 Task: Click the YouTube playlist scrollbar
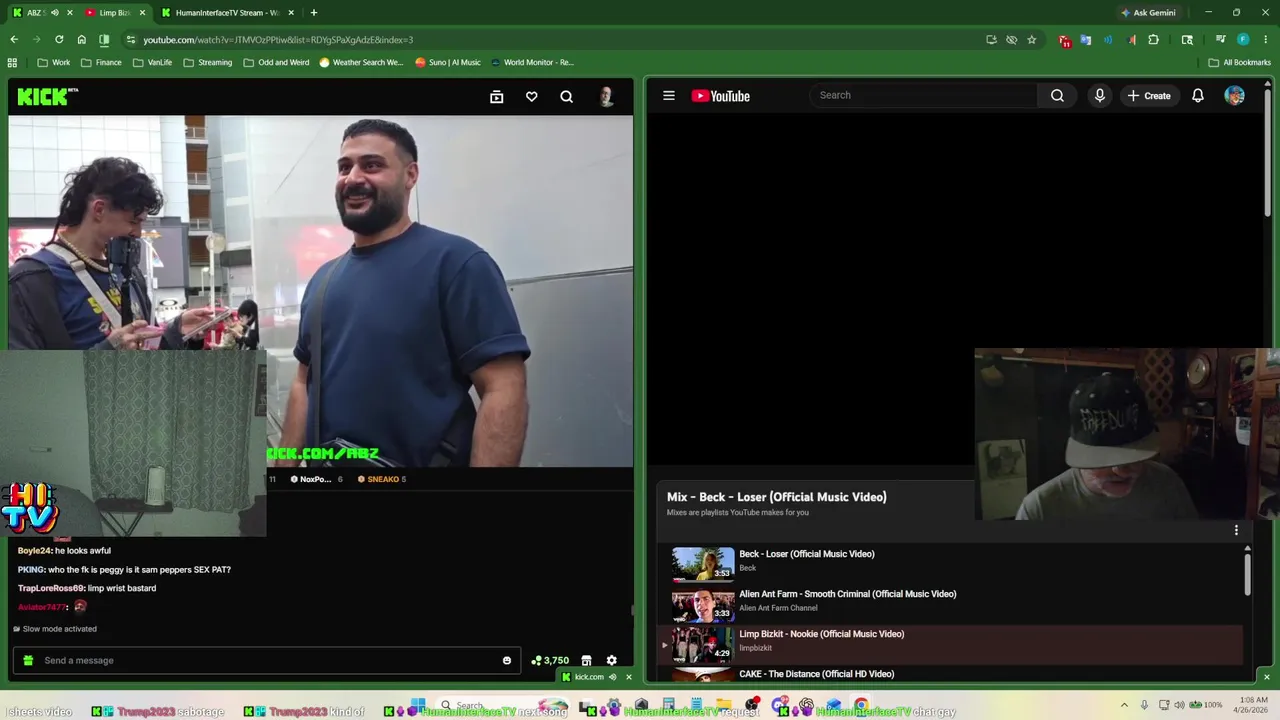click(1247, 573)
